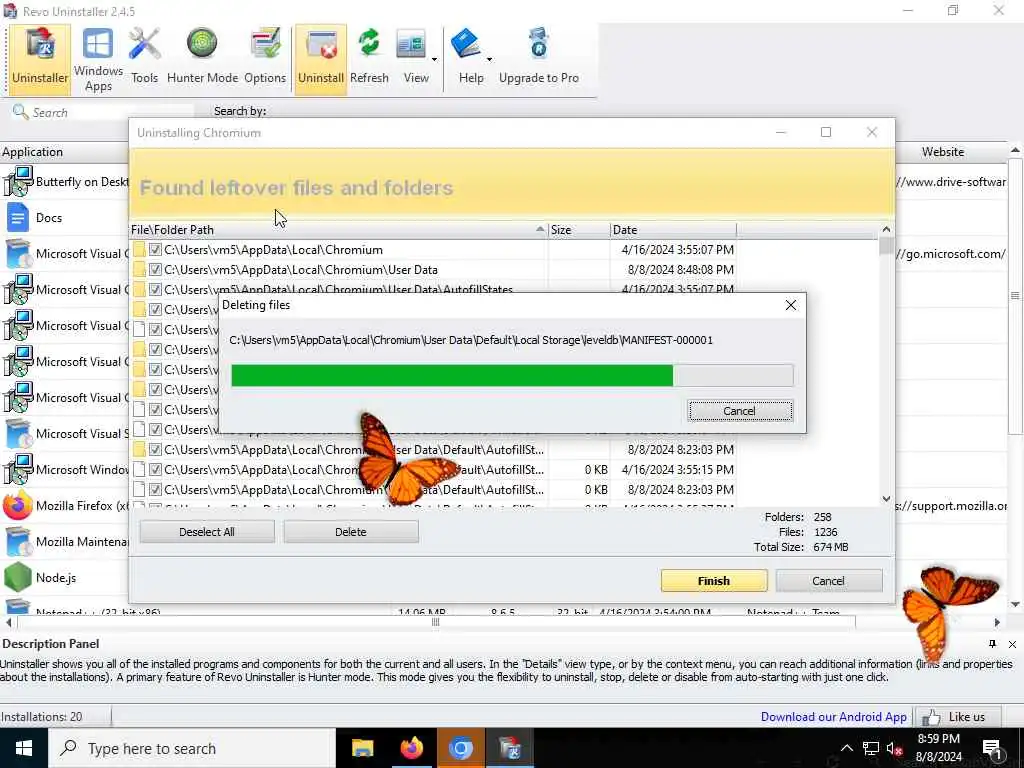Open File Explorer from taskbar

tap(362, 748)
